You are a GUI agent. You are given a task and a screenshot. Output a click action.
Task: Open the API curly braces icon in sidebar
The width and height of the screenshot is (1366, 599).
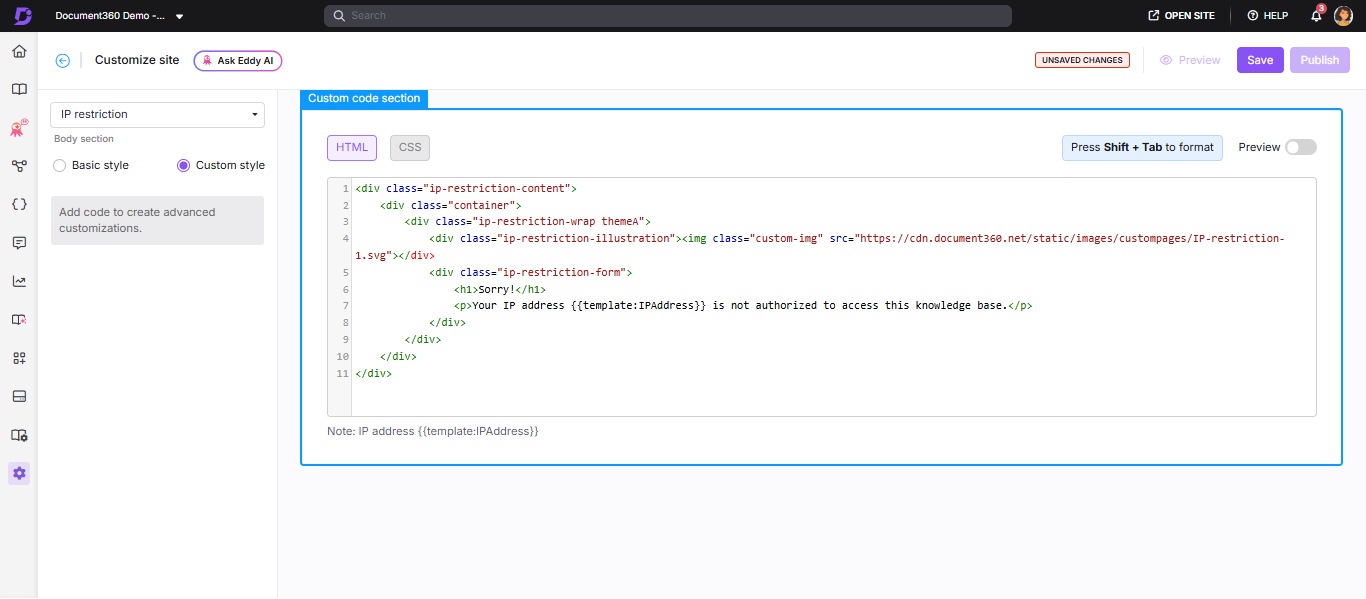(x=19, y=204)
